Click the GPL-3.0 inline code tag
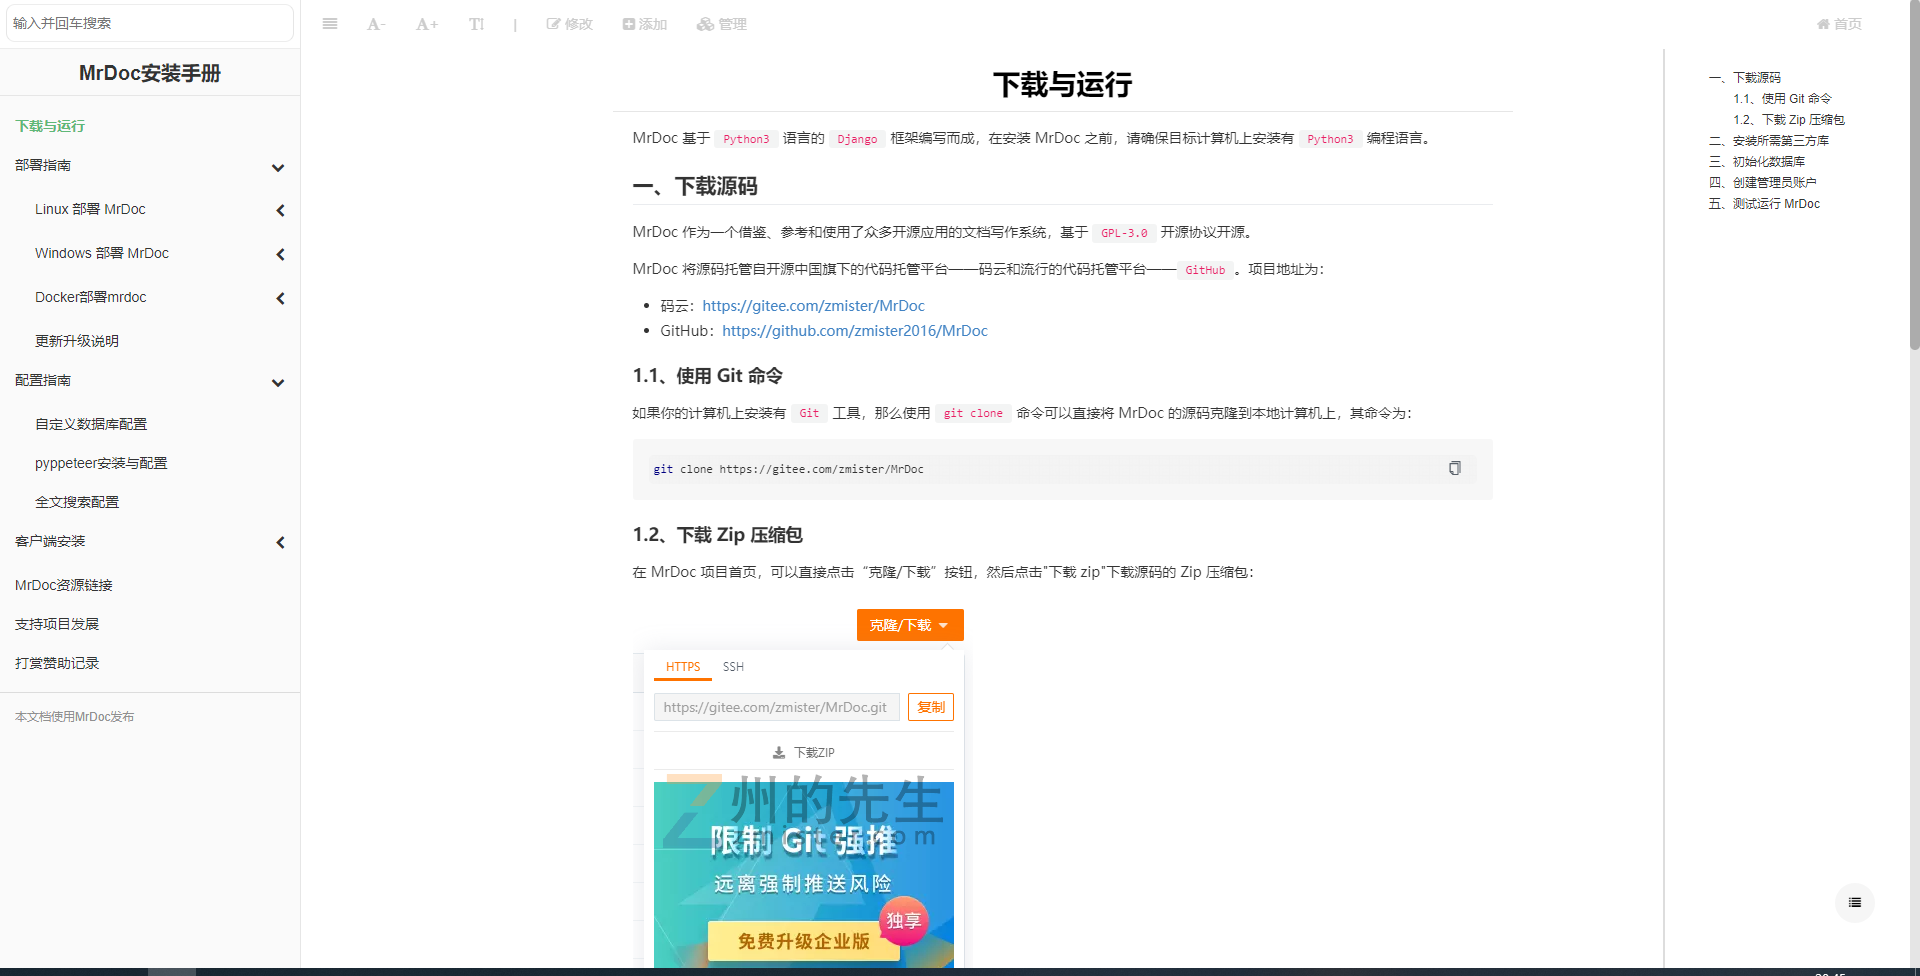Image resolution: width=1920 pixels, height=976 pixels. tap(1124, 233)
